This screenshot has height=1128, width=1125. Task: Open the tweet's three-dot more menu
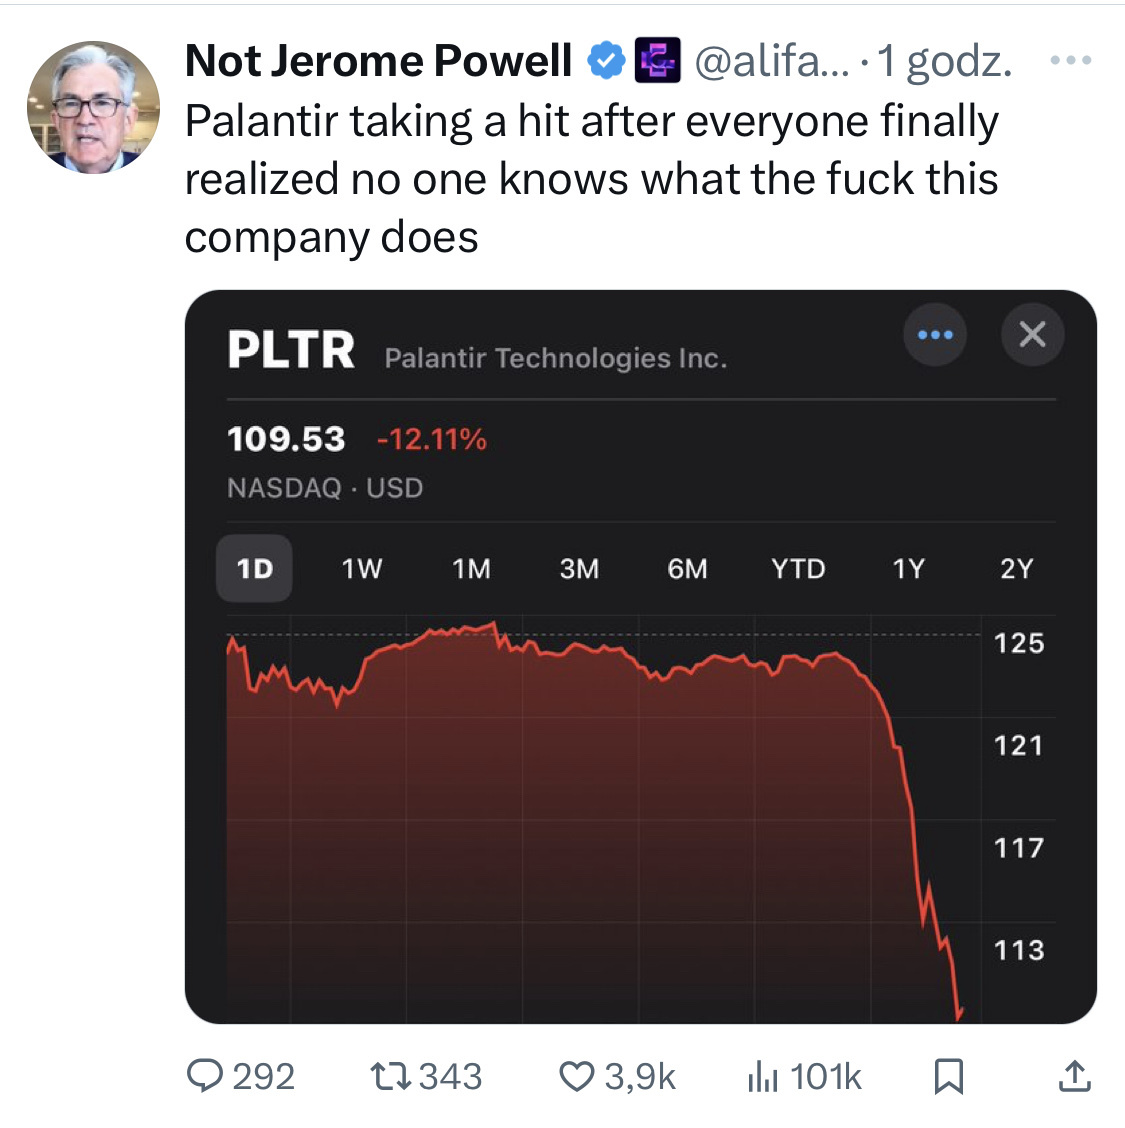[x=1070, y=61]
